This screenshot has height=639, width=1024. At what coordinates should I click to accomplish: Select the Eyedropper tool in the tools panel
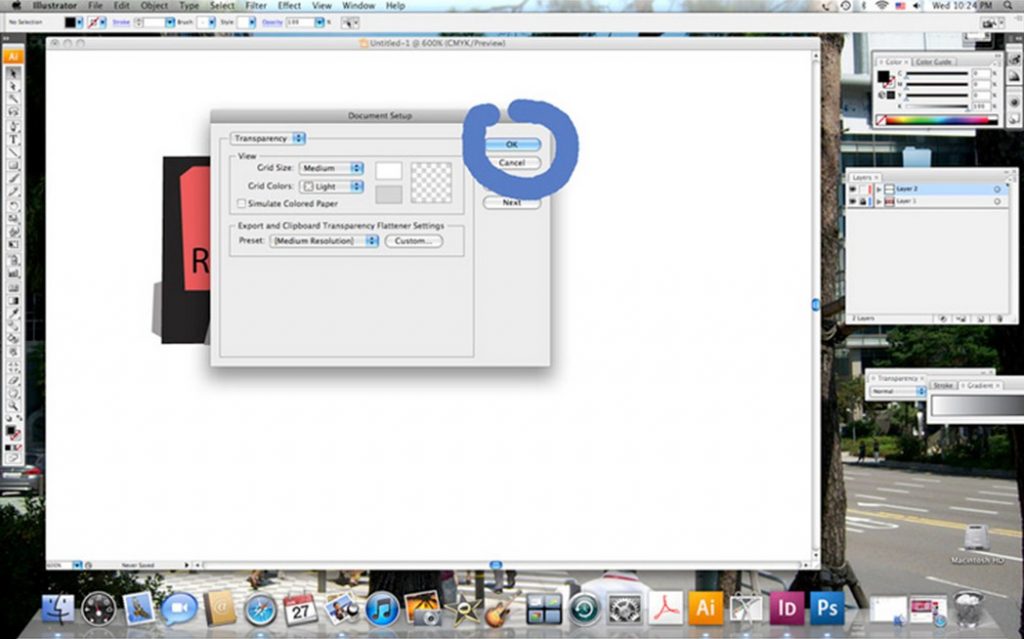pyautogui.click(x=10, y=312)
